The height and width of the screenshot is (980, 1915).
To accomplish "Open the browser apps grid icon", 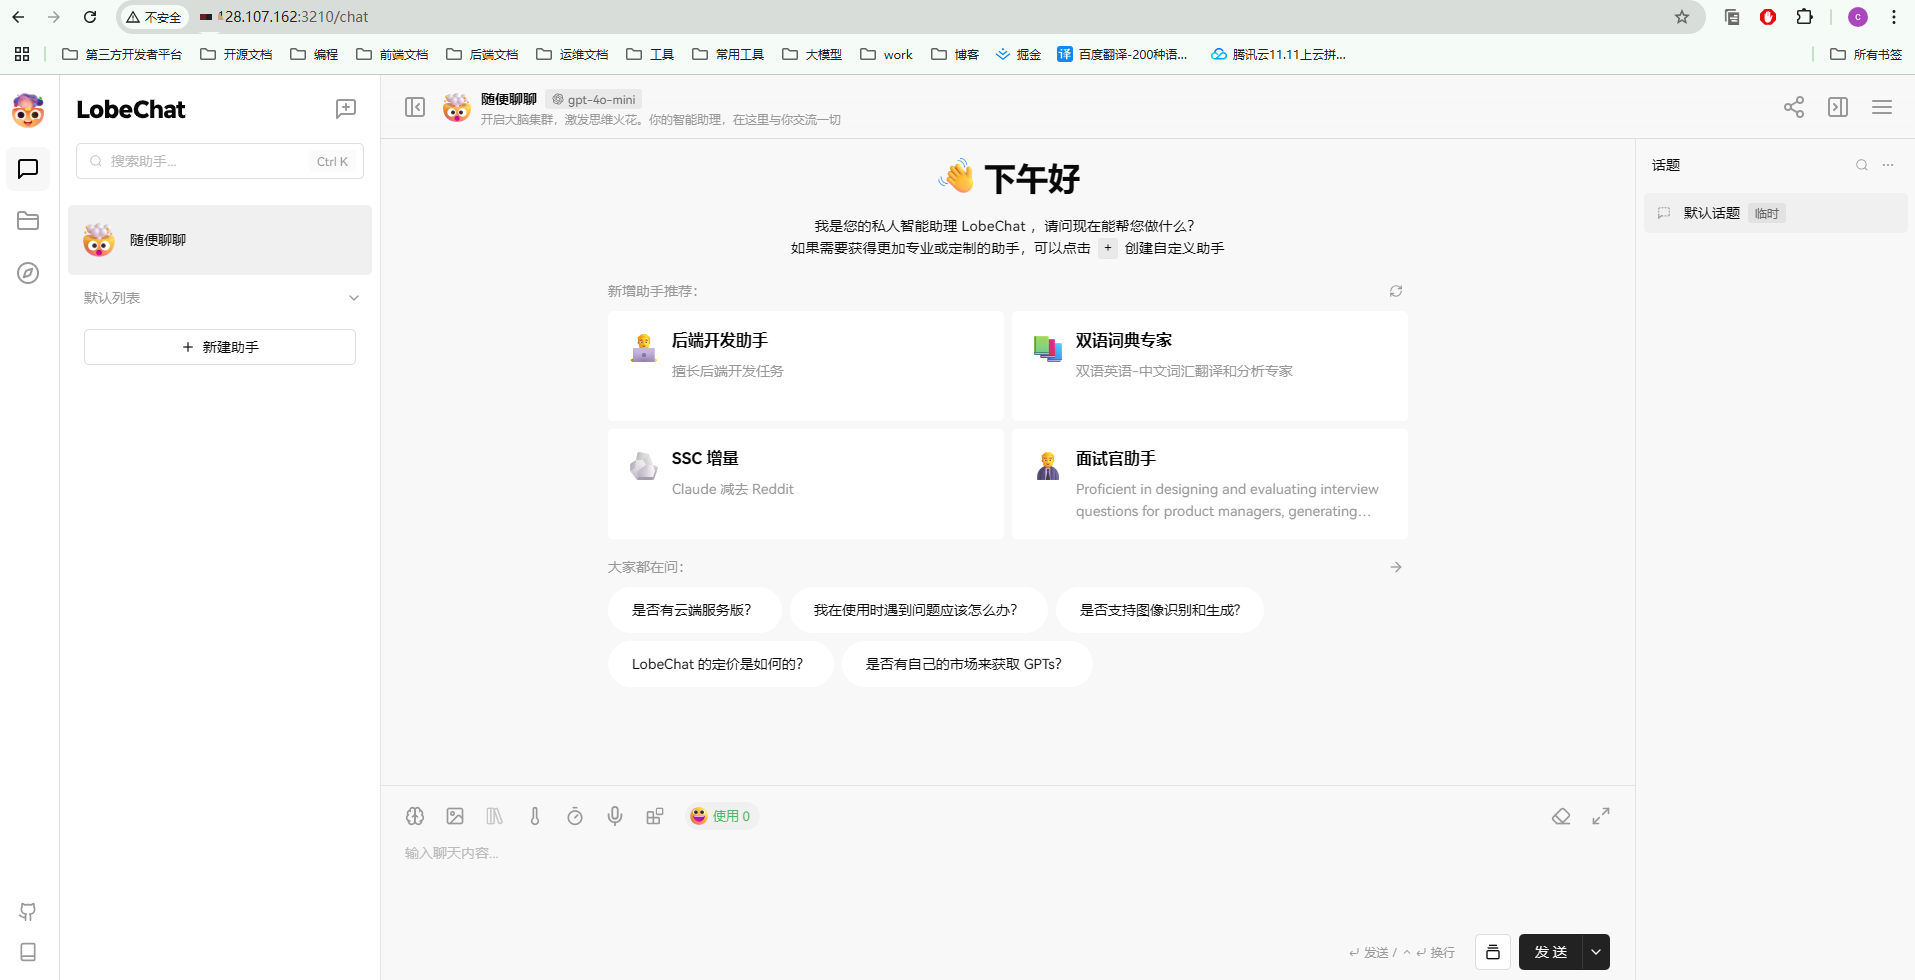I will point(22,54).
